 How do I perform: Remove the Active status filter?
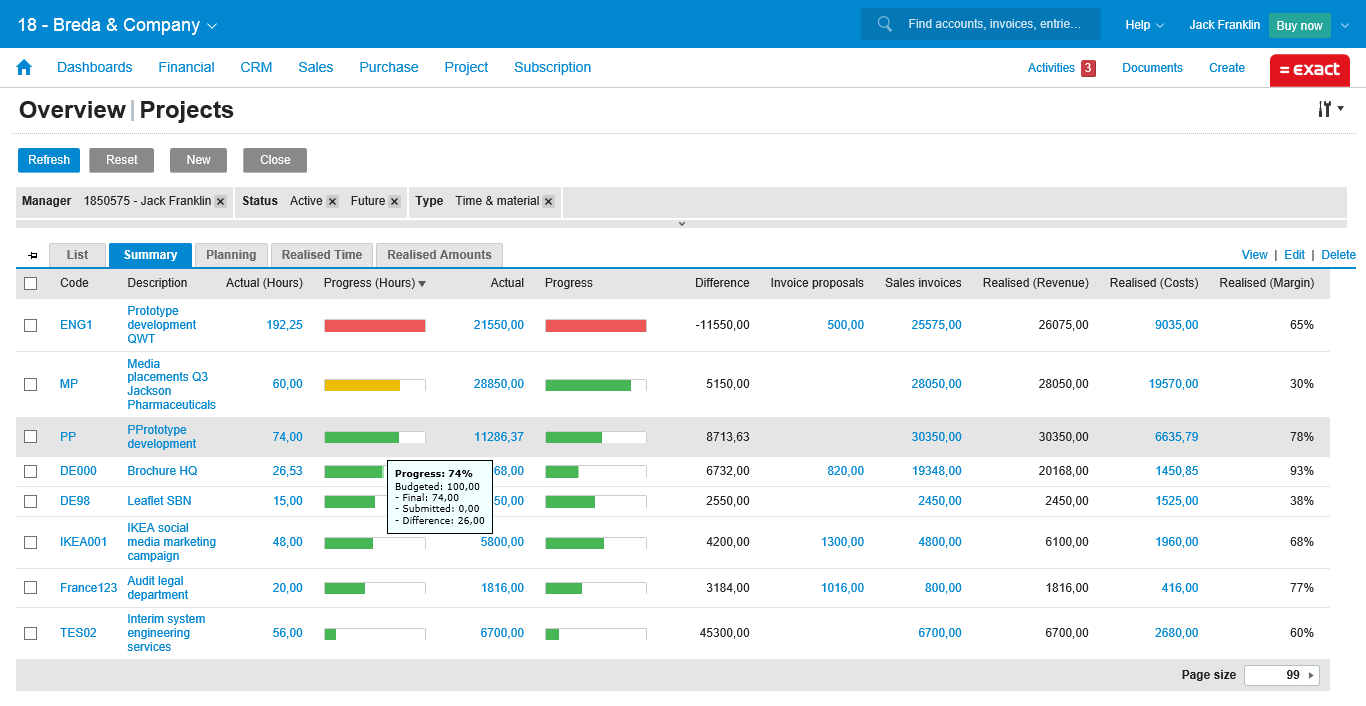click(x=332, y=201)
